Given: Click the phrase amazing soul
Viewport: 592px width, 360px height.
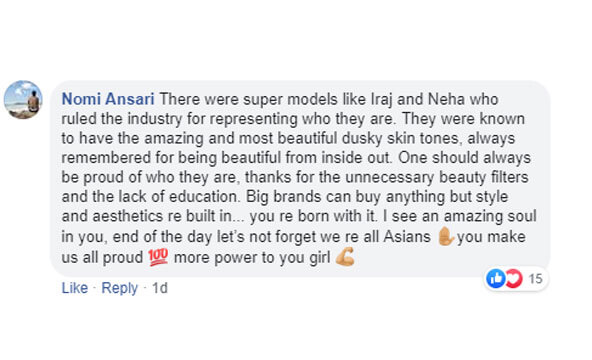Looking at the screenshot, I should (x=490, y=217).
